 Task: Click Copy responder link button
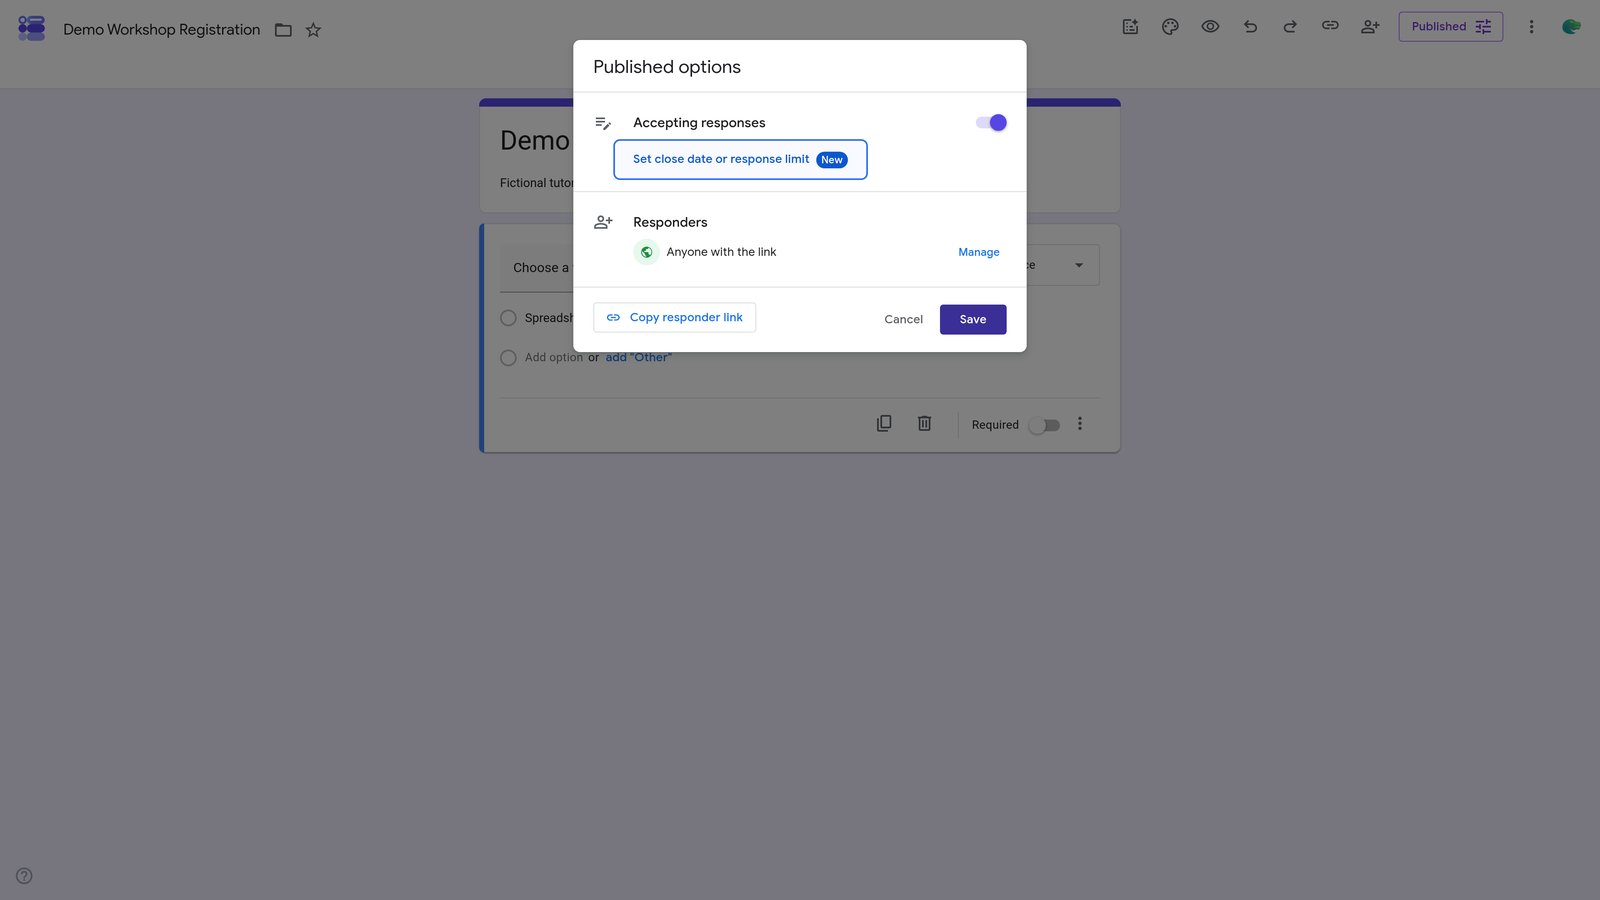click(675, 318)
